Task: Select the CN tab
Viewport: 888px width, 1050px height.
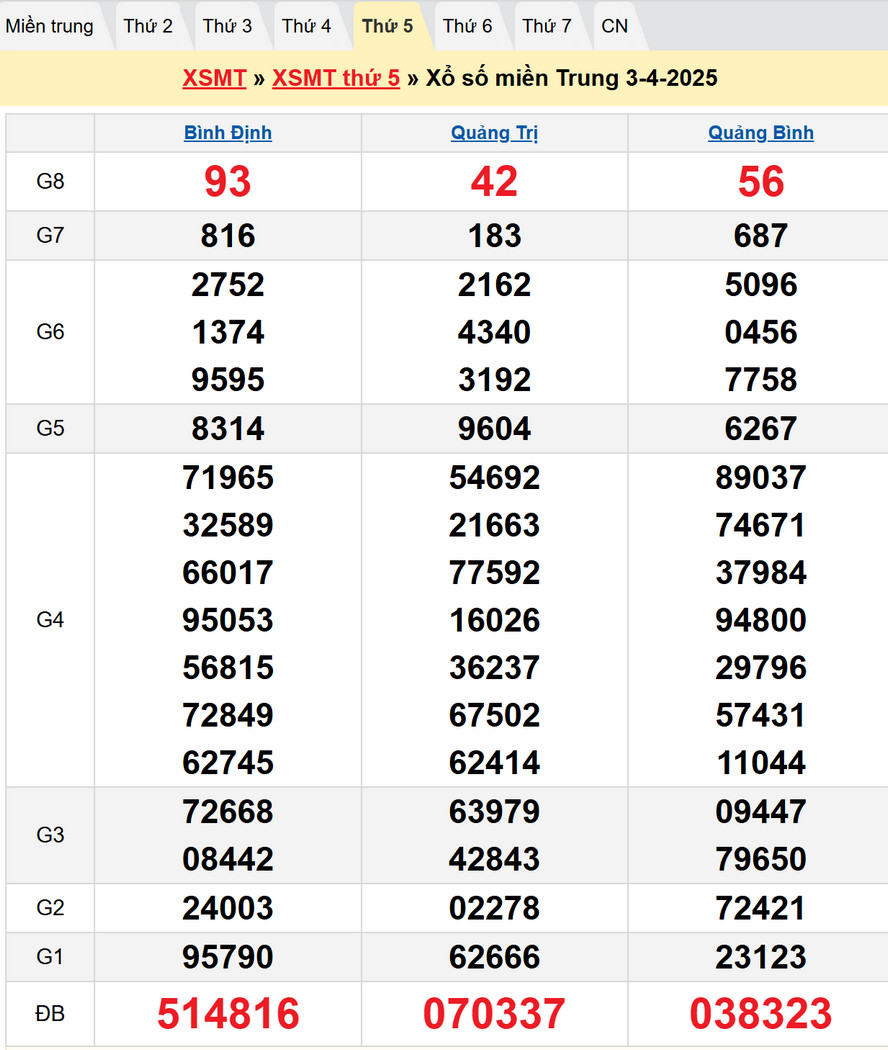Action: (x=615, y=26)
